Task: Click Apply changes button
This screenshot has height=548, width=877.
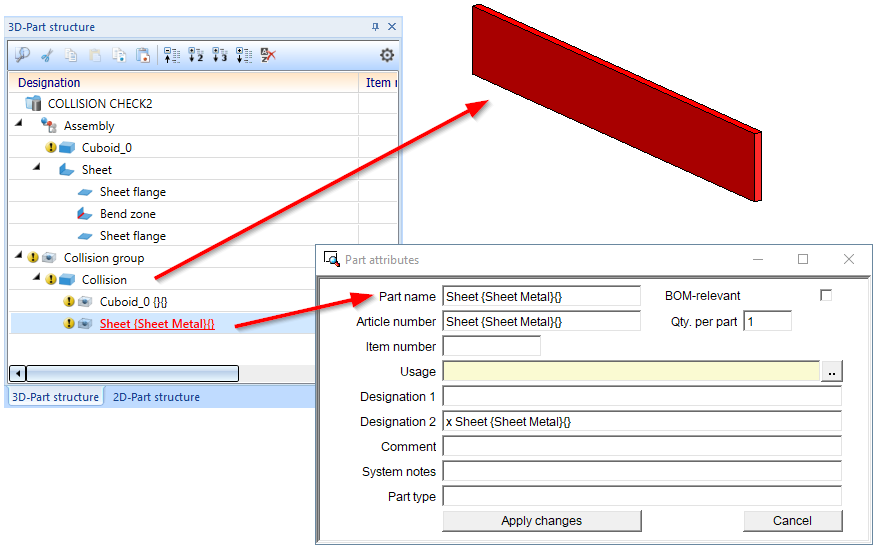Action: 541,521
